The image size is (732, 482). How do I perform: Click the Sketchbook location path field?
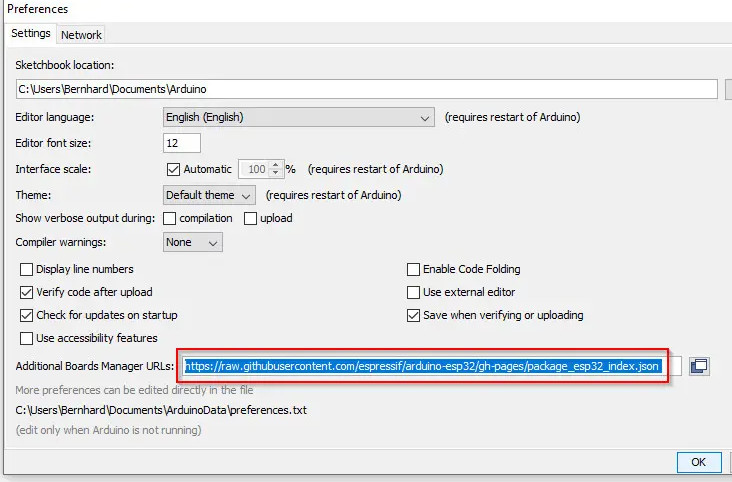(x=366, y=89)
